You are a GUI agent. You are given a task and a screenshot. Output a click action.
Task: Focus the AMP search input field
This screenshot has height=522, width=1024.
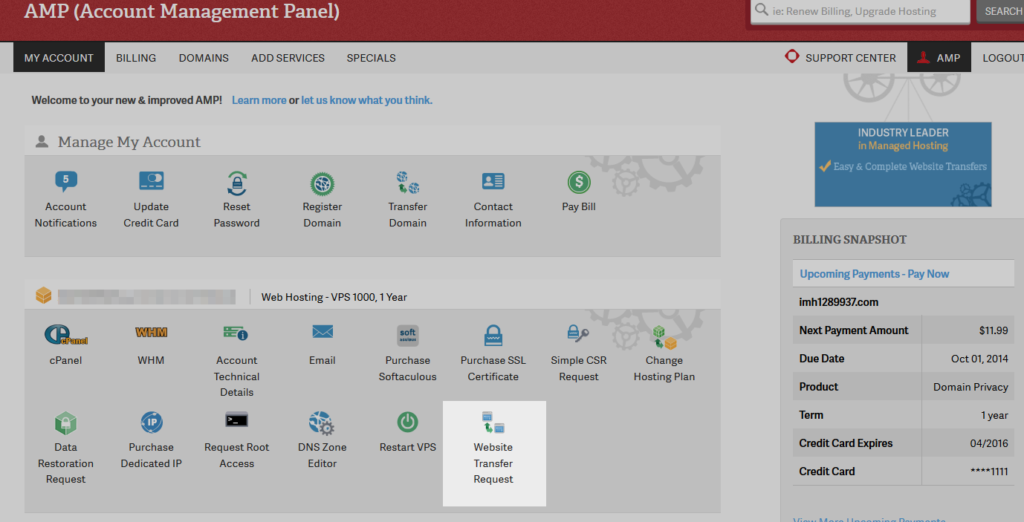[x=860, y=12]
